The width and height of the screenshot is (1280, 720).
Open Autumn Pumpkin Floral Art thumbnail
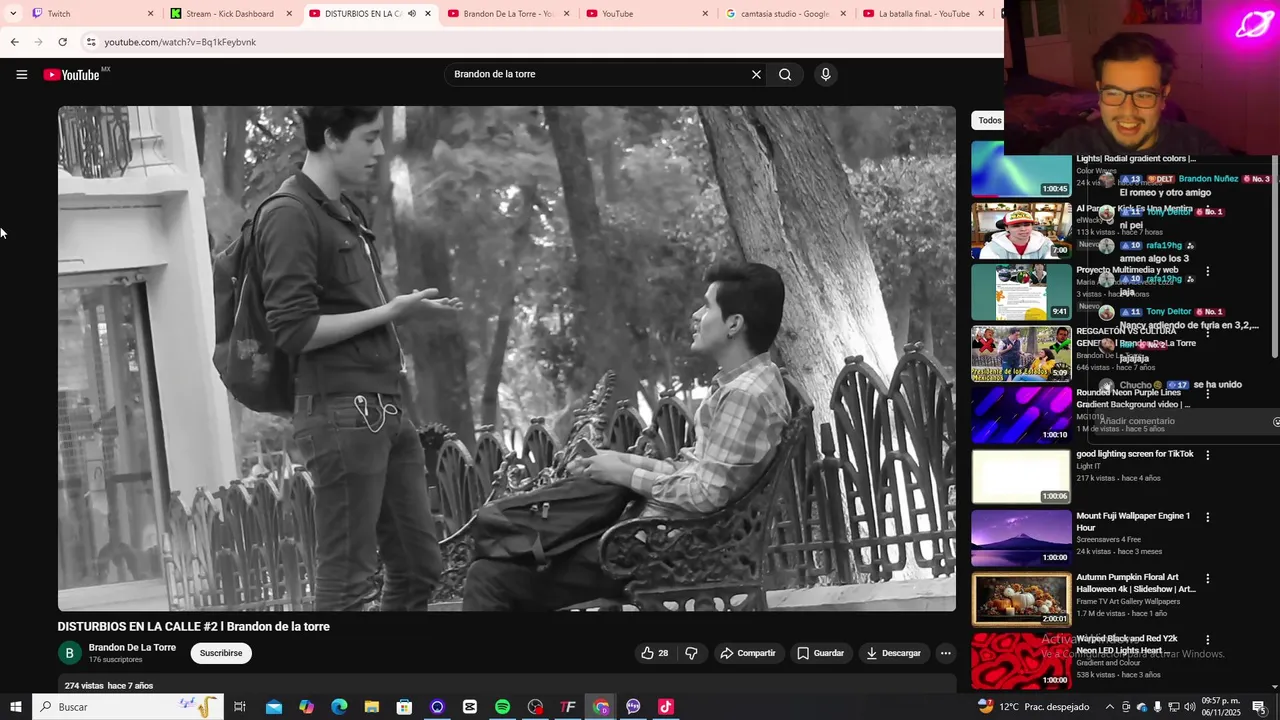click(x=1021, y=599)
